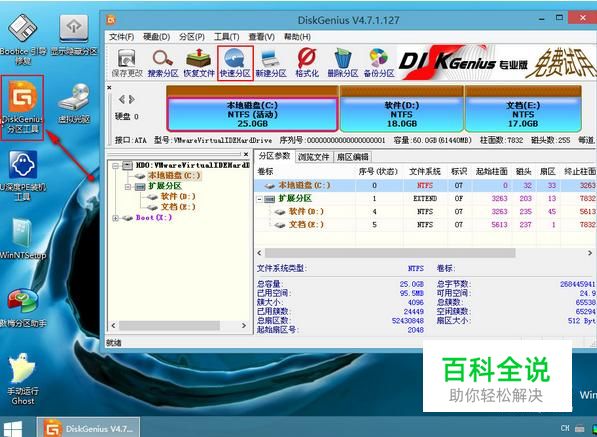Create a New Partition (新建分区)
The height and width of the screenshot is (437, 597).
tap(271, 64)
